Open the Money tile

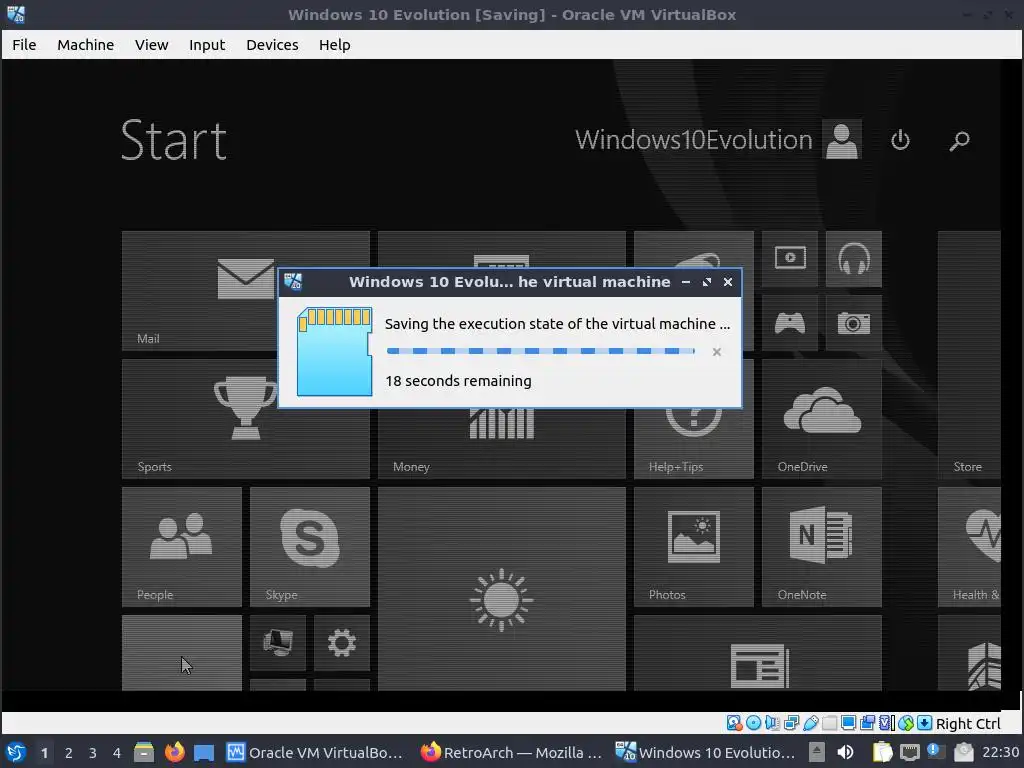(502, 444)
